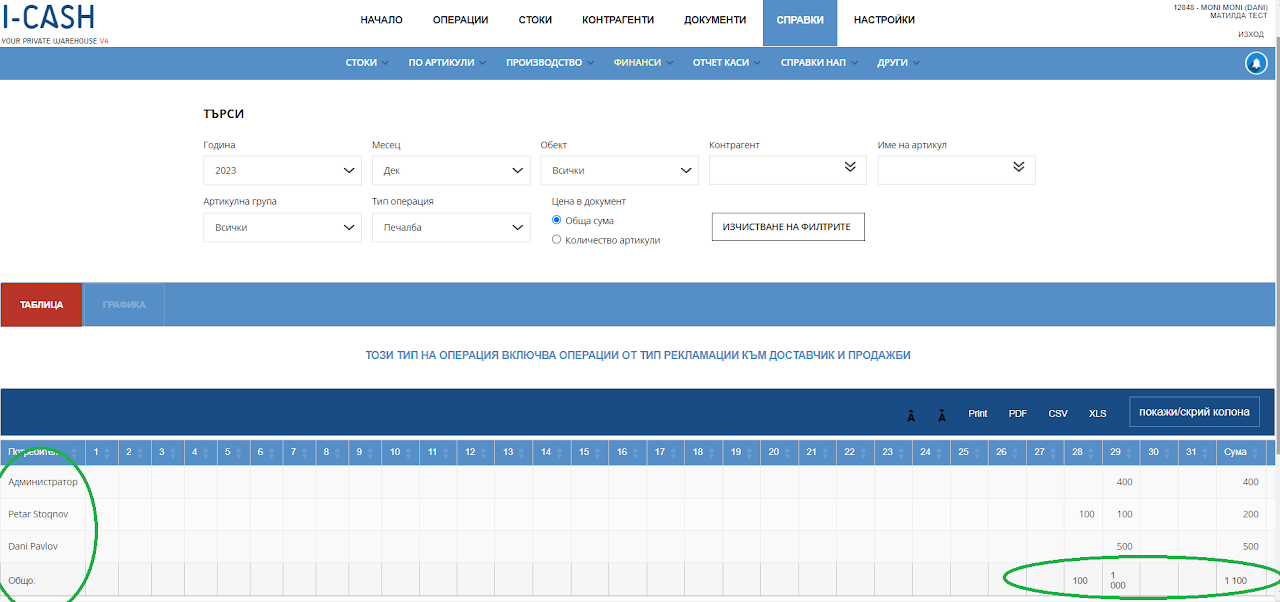Open Тип операция dropdown showing Печалба
This screenshot has height=602, width=1280.
coord(451,227)
